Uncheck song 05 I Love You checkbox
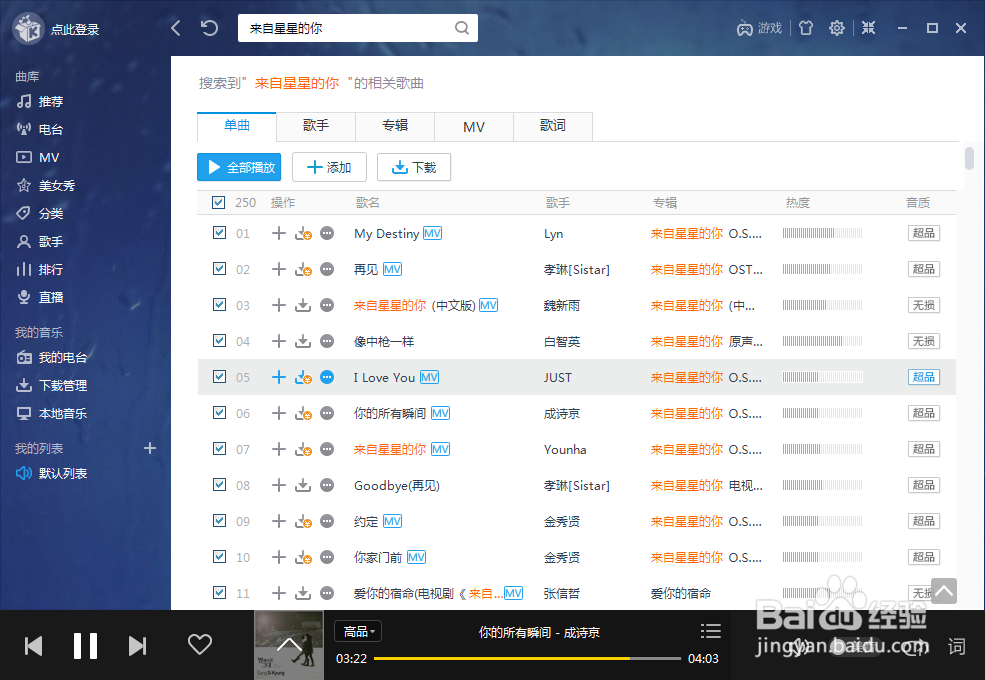The width and height of the screenshot is (985, 680). tap(219, 376)
